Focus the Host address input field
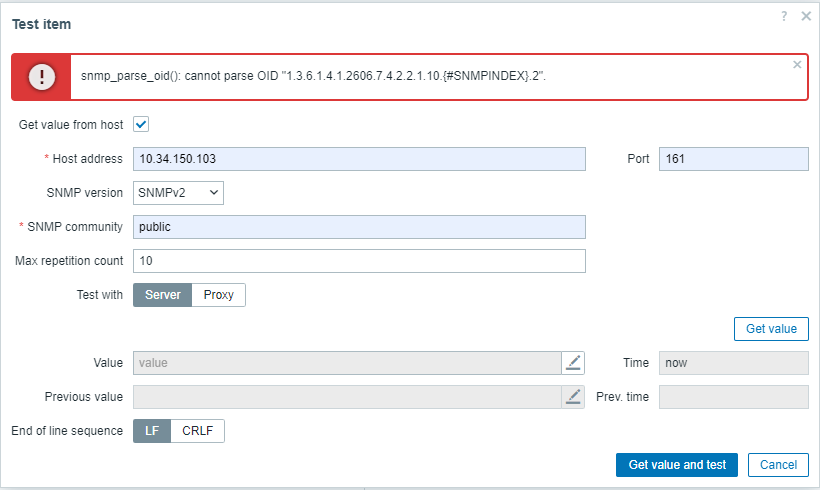820x490 pixels. pyautogui.click(x=359, y=159)
